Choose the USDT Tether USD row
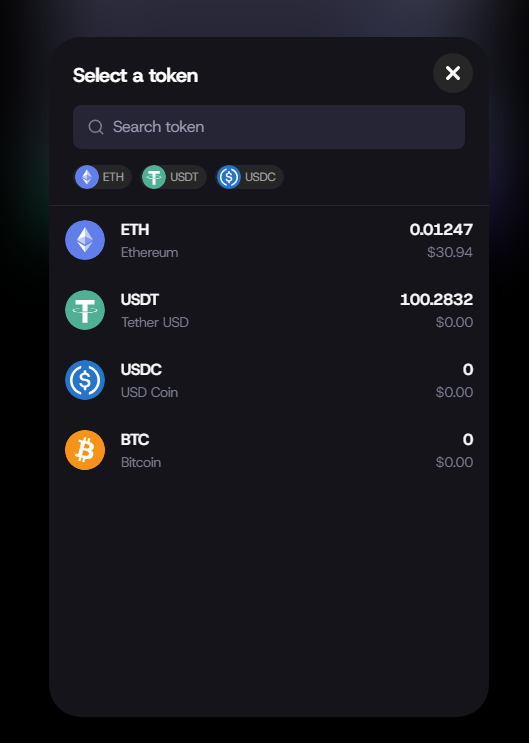Screen dimensions: 529x743 (x=269, y=310)
